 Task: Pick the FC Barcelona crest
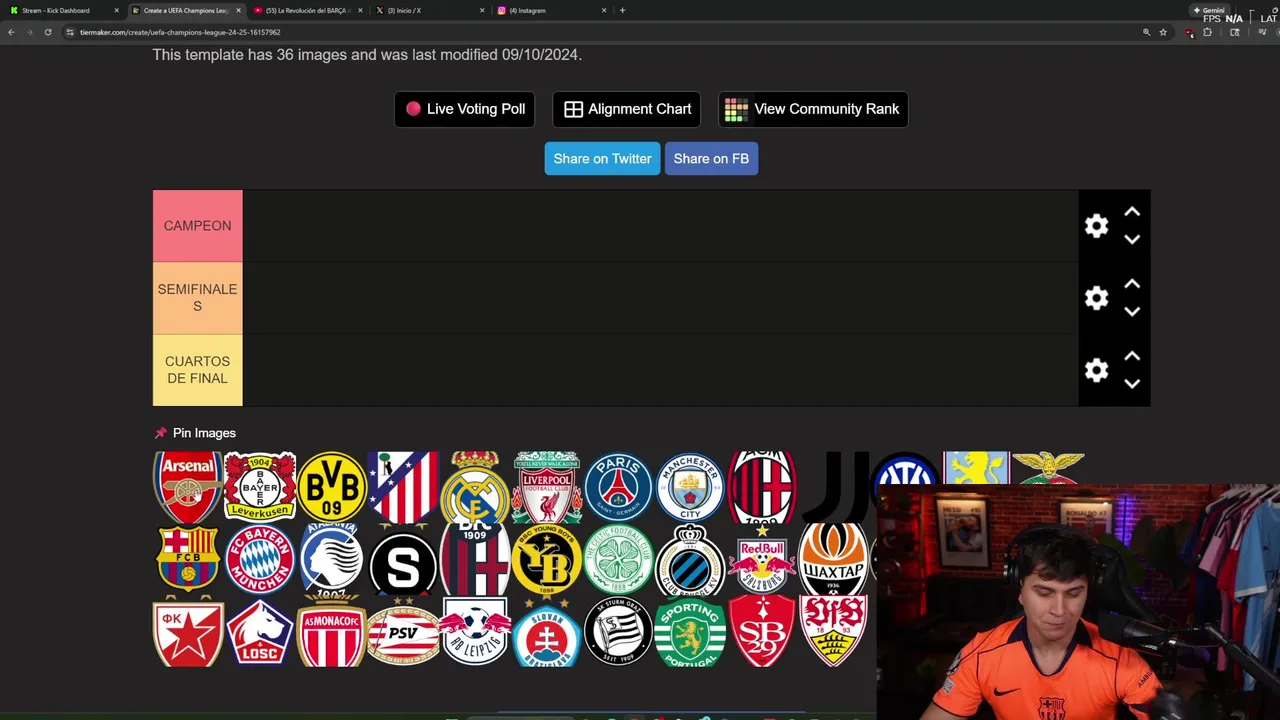(x=188, y=559)
